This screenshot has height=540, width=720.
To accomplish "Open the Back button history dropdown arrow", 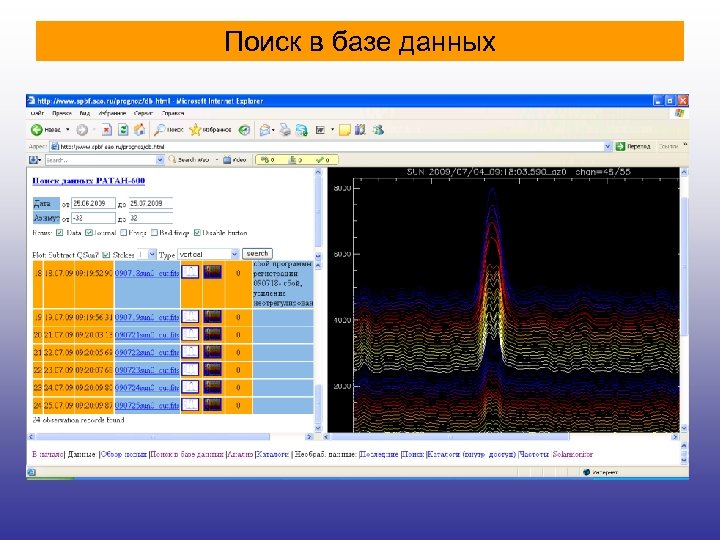I will coord(68,130).
